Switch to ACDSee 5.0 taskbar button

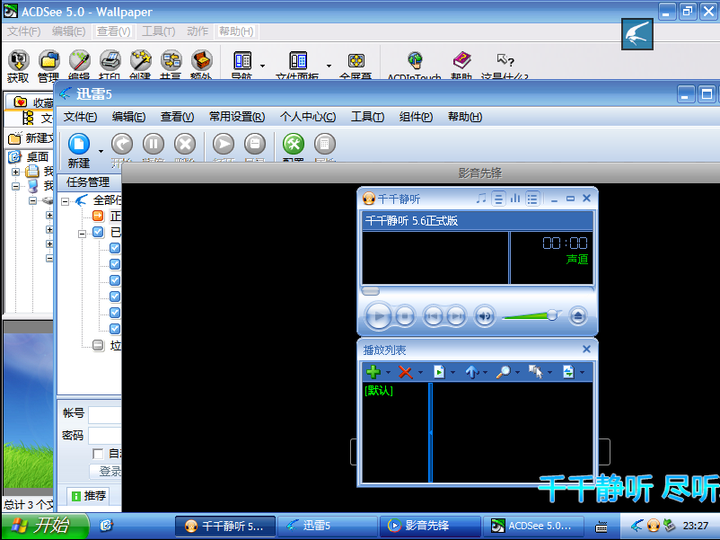pos(534,526)
